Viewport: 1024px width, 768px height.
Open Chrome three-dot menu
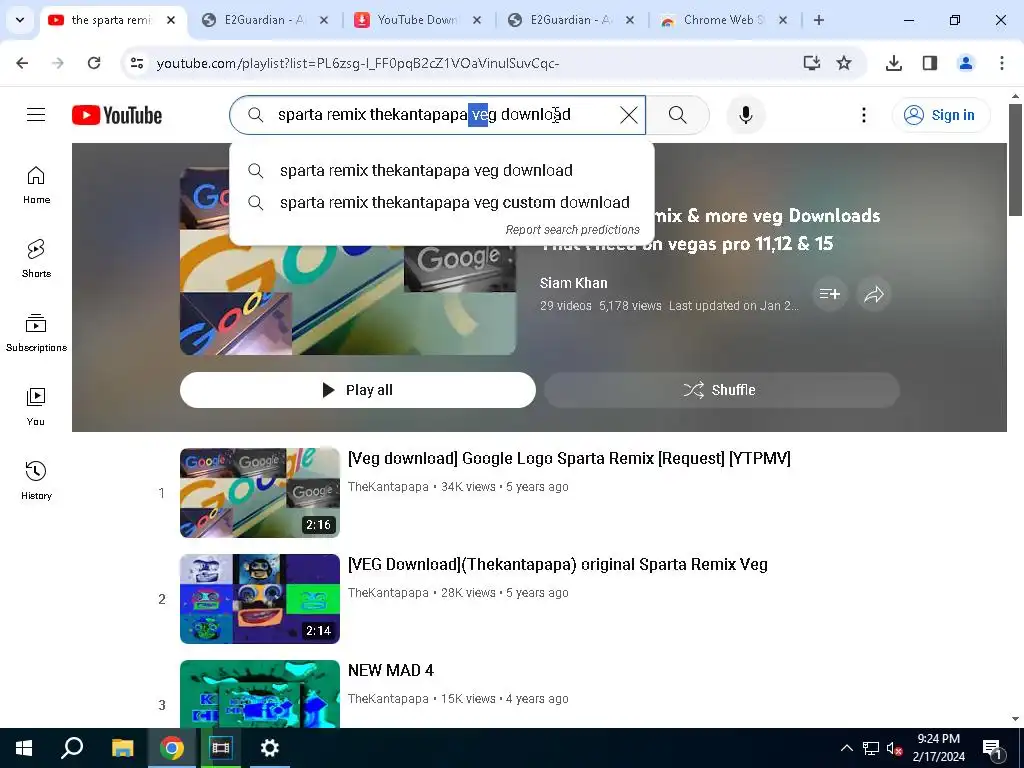(x=1001, y=63)
